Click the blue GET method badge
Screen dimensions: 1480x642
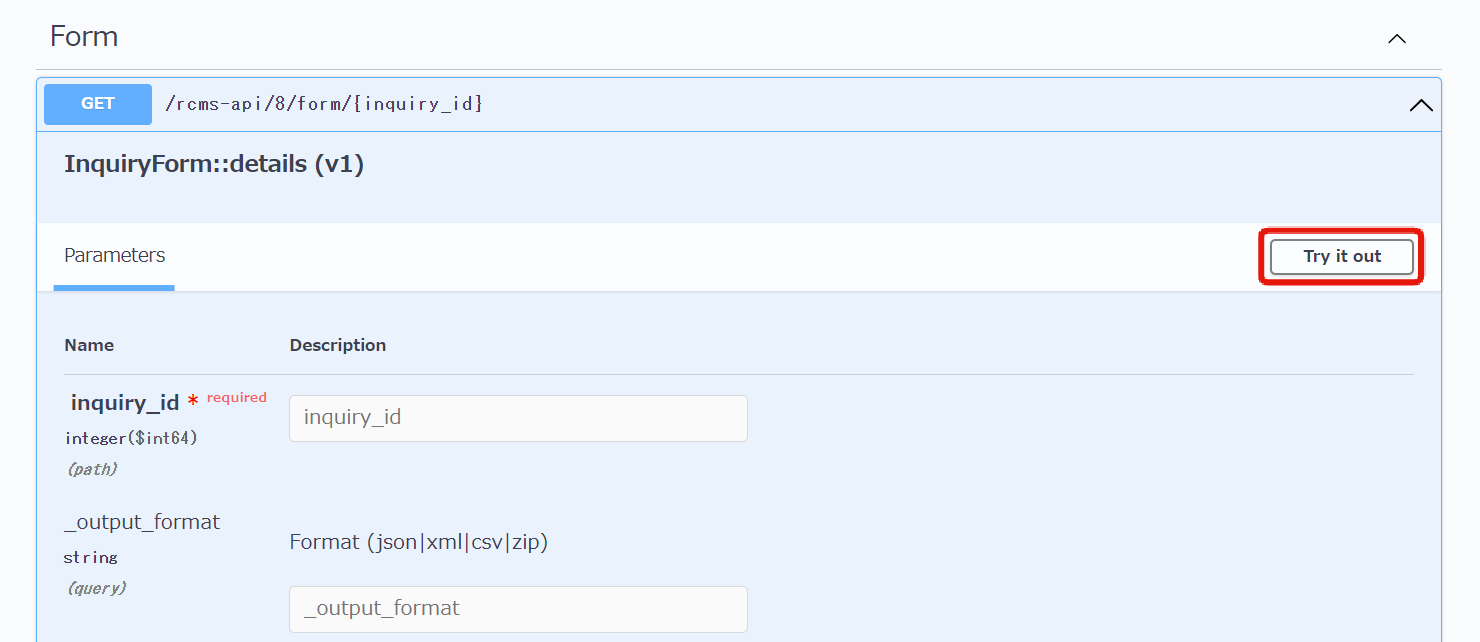97,103
